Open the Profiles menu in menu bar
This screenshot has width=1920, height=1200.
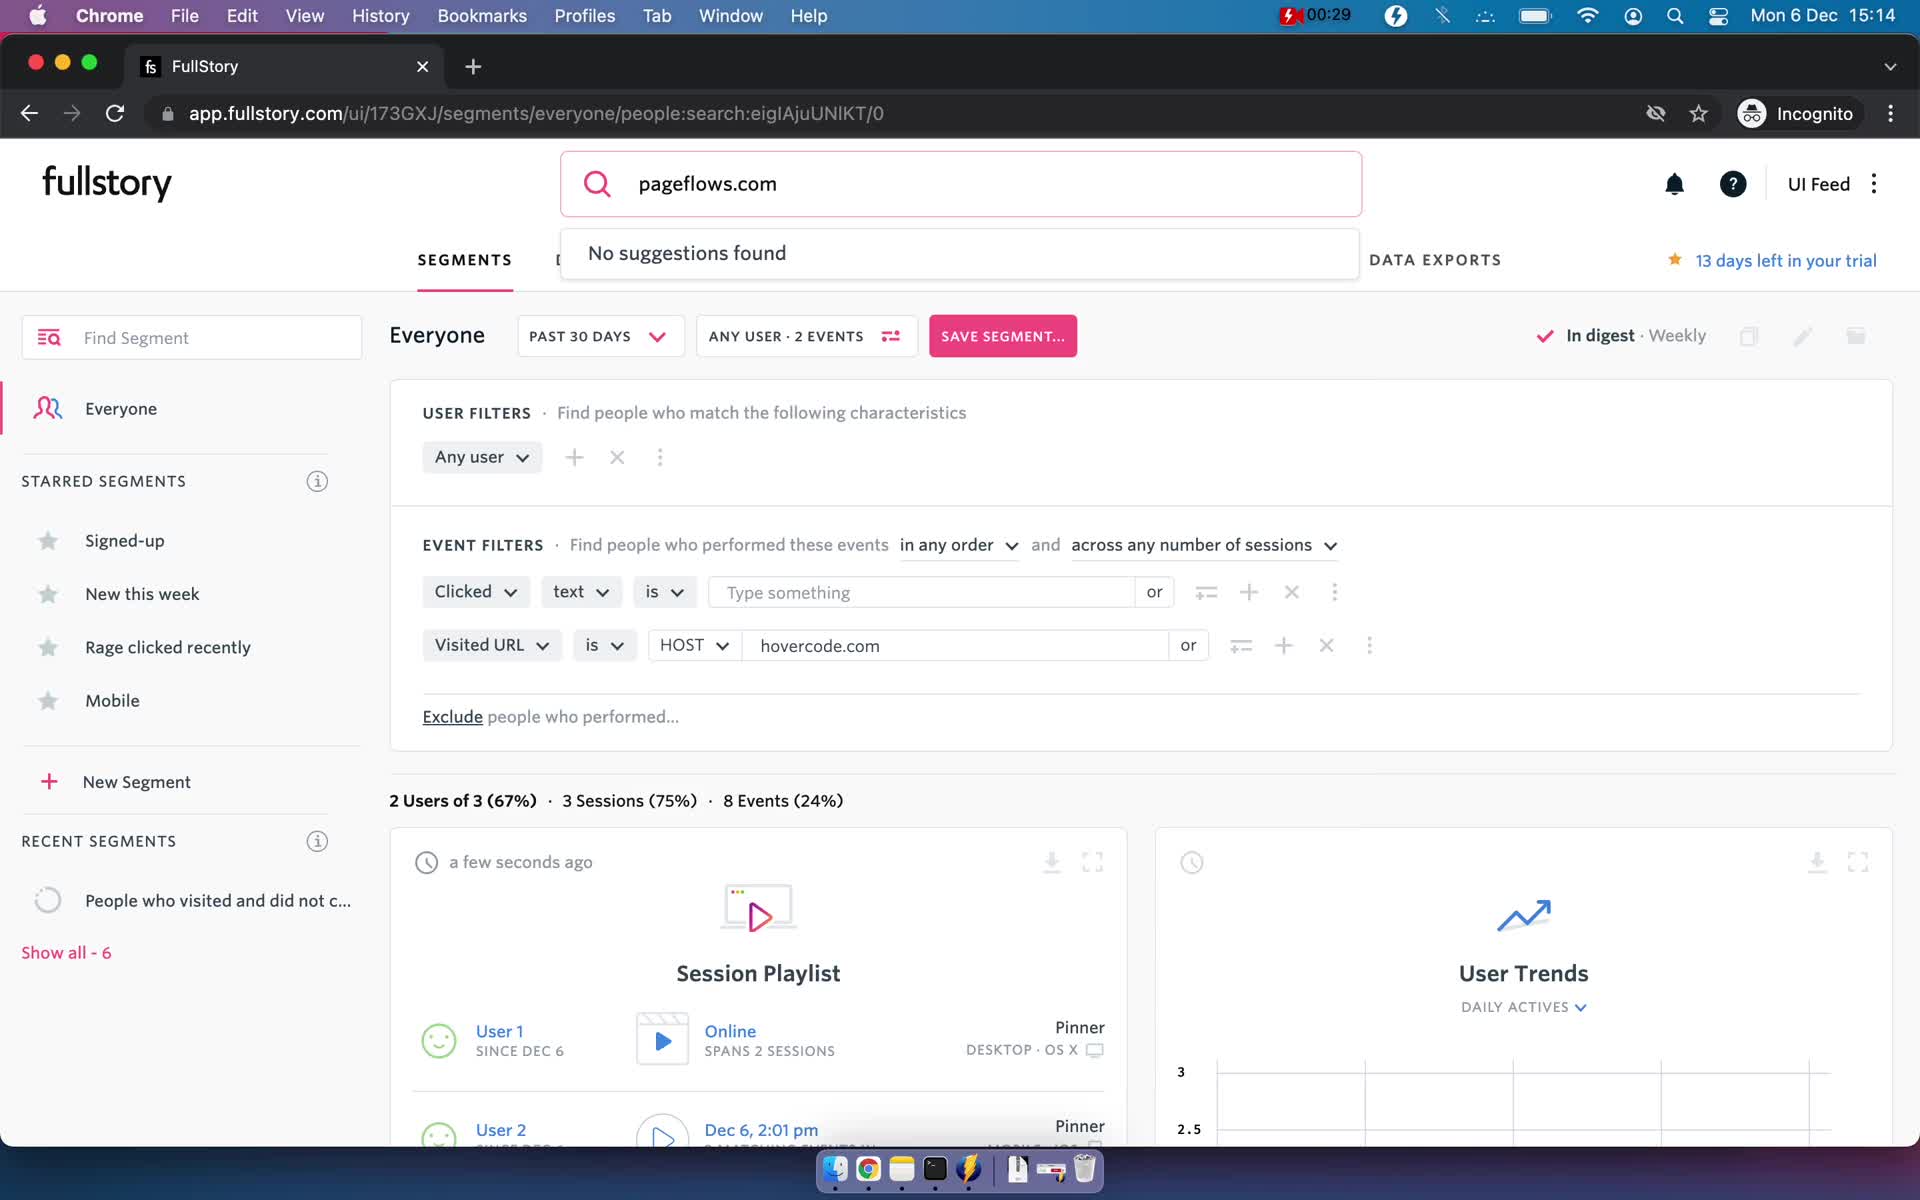pyautogui.click(x=585, y=16)
